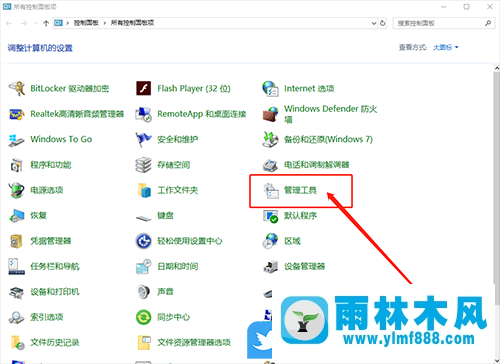The width and height of the screenshot is (500, 364).
Task: Open 程序和功能 text link
Action: click(x=51, y=165)
